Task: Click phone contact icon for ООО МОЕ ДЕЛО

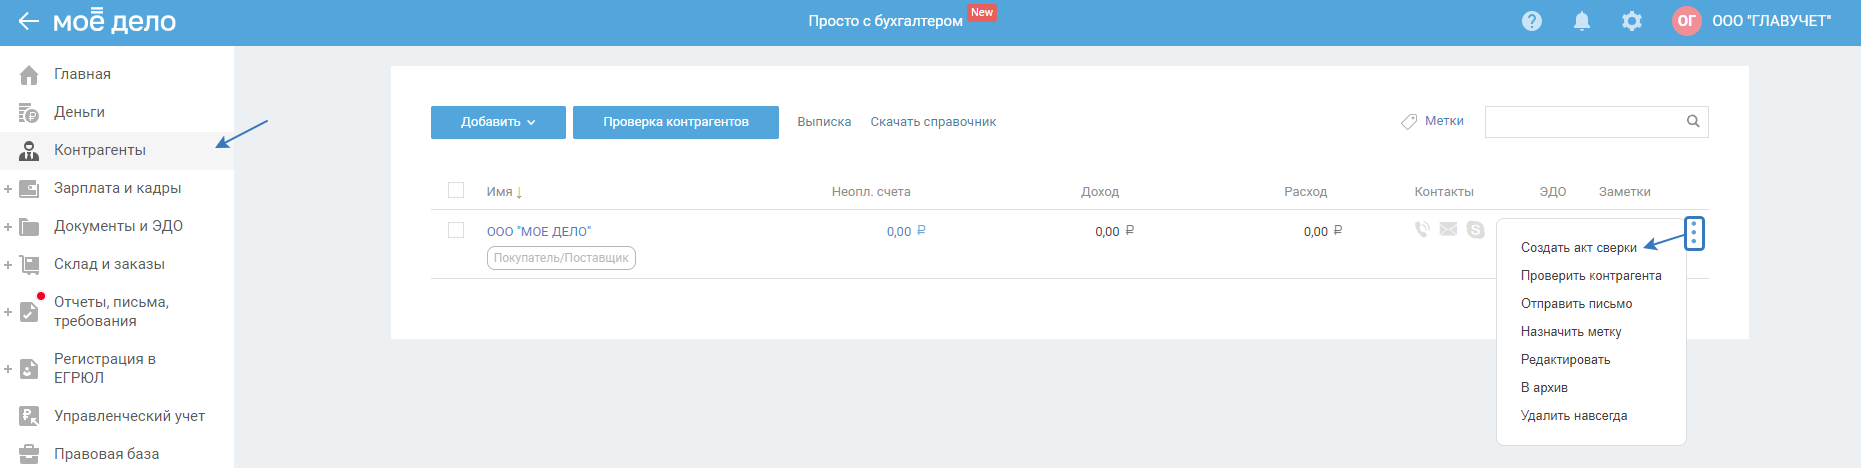Action: [1422, 230]
